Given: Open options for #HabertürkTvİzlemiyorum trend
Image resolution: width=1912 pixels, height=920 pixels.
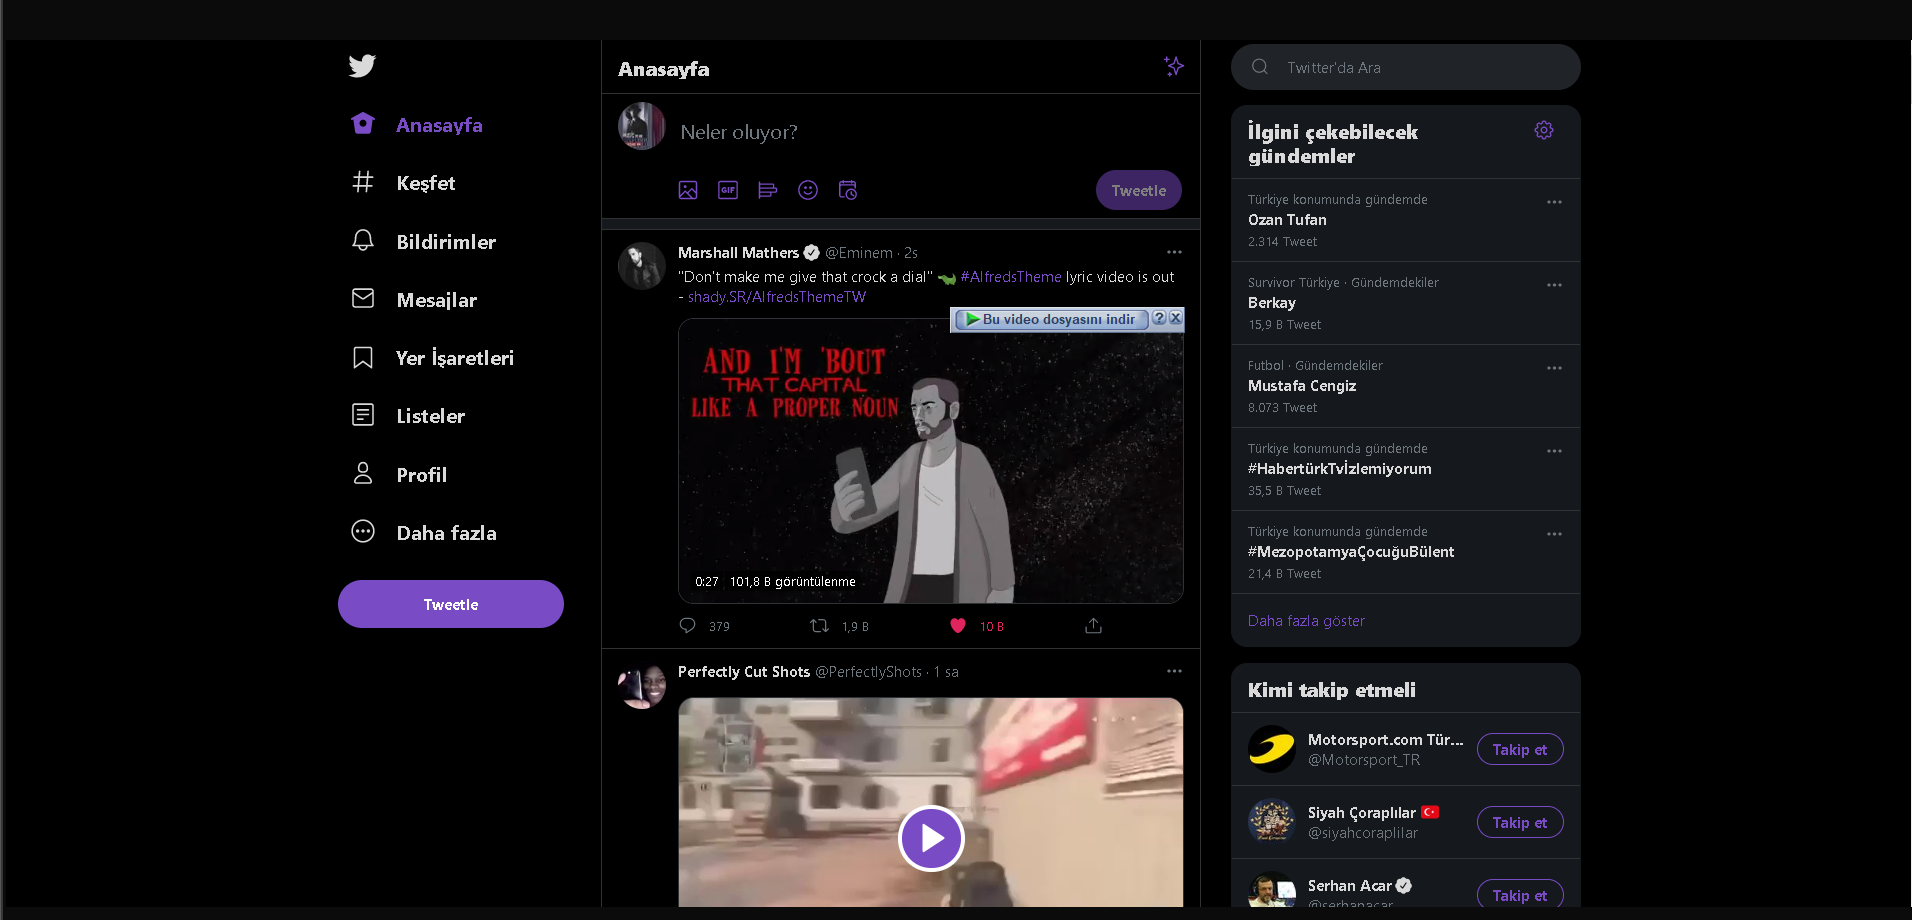Looking at the screenshot, I should click(x=1554, y=451).
